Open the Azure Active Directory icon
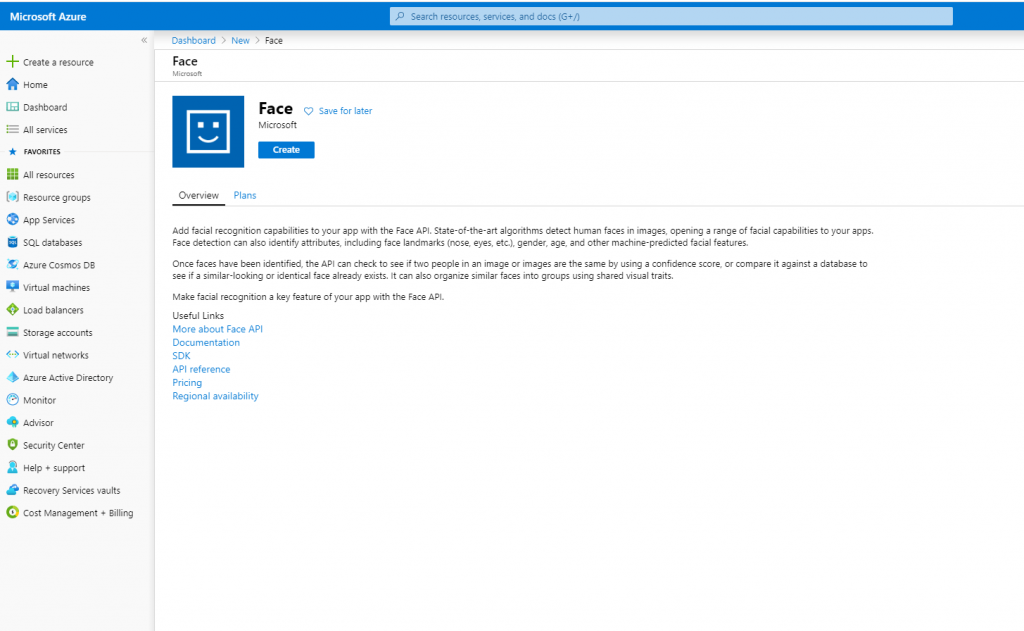The image size is (1024, 631). (x=12, y=377)
